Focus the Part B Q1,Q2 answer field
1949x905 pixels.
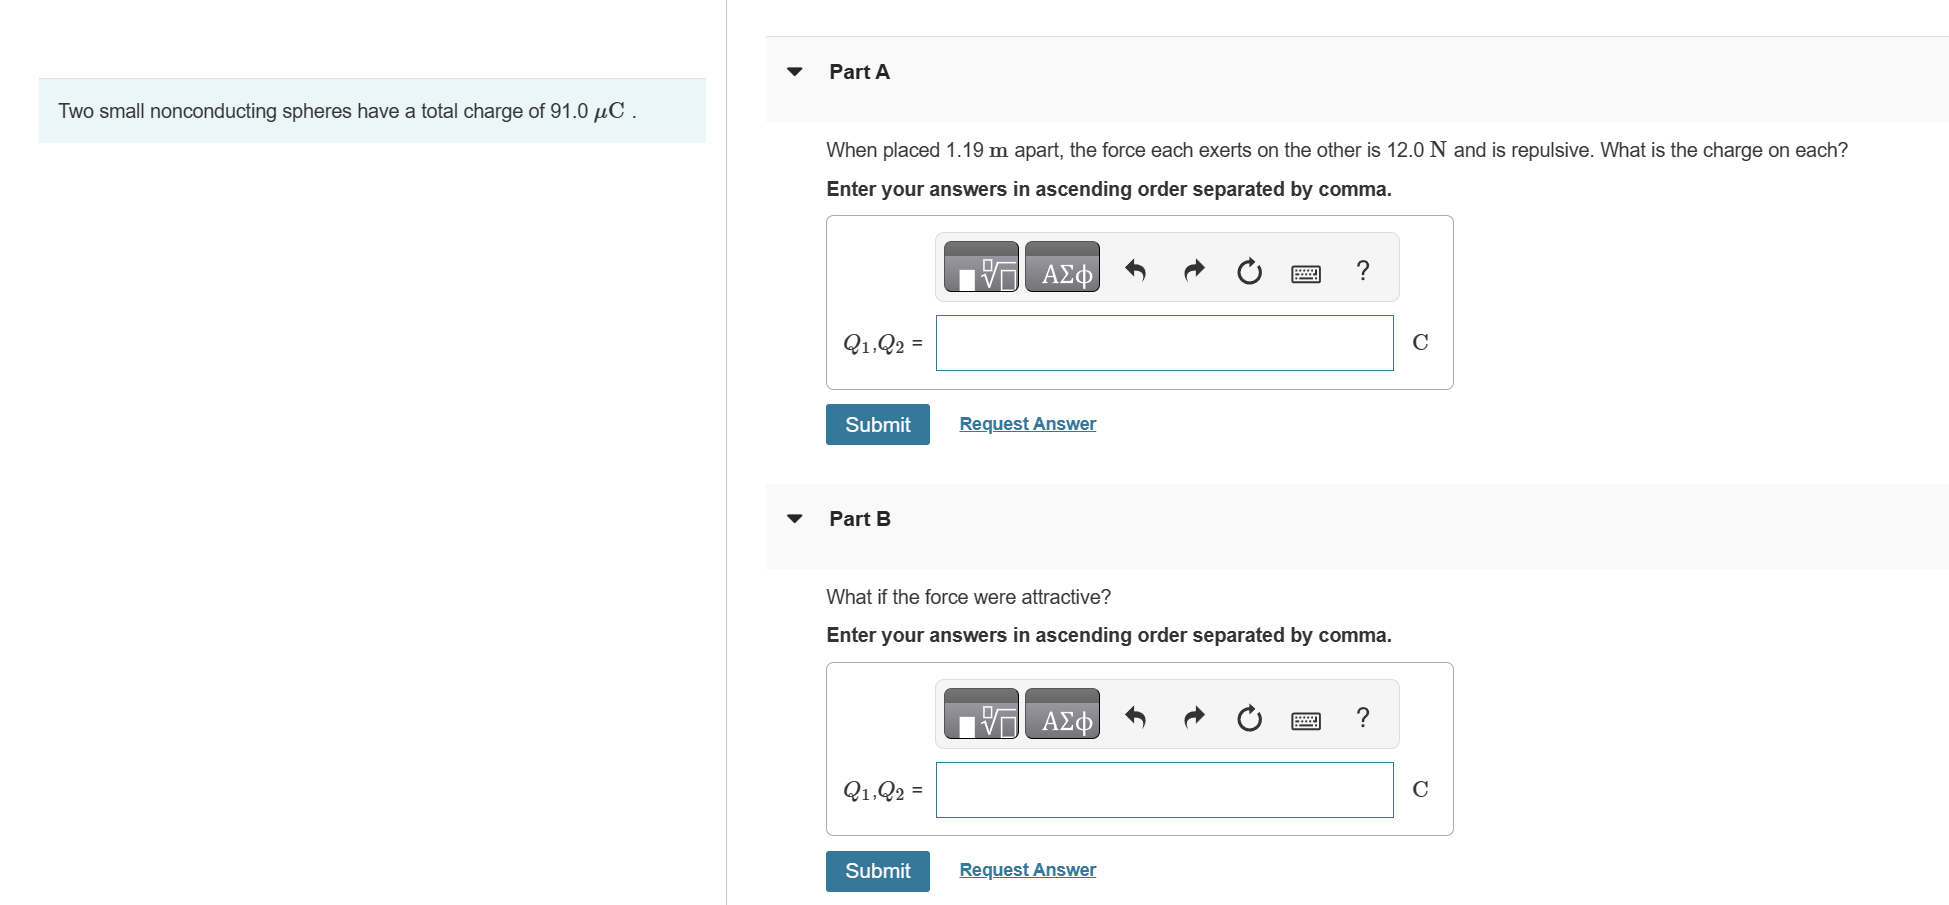pyautogui.click(x=1165, y=790)
